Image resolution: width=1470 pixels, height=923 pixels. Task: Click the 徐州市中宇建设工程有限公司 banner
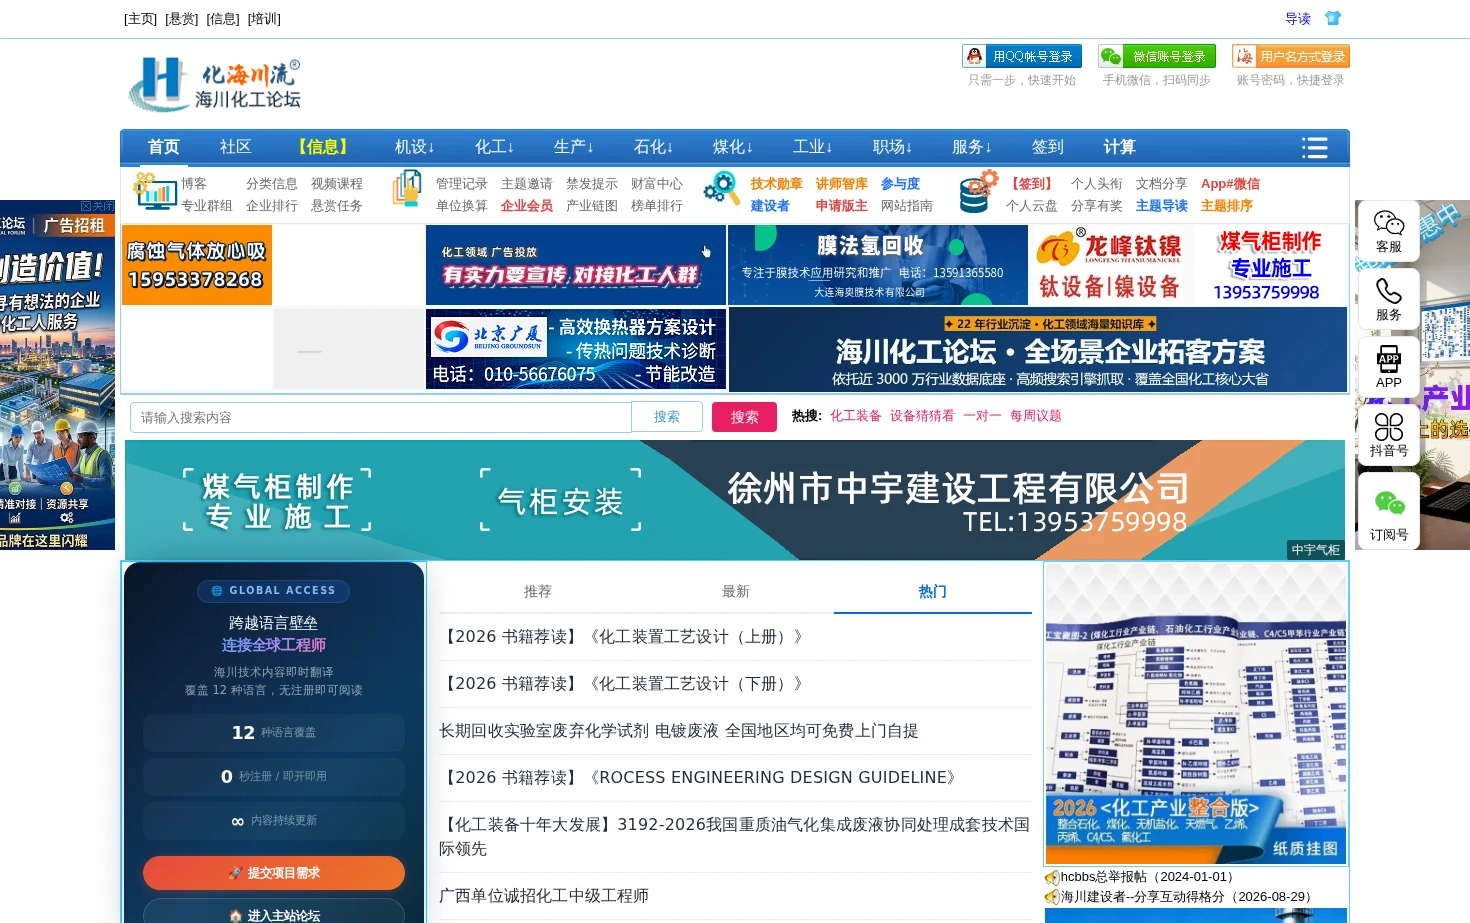click(735, 500)
